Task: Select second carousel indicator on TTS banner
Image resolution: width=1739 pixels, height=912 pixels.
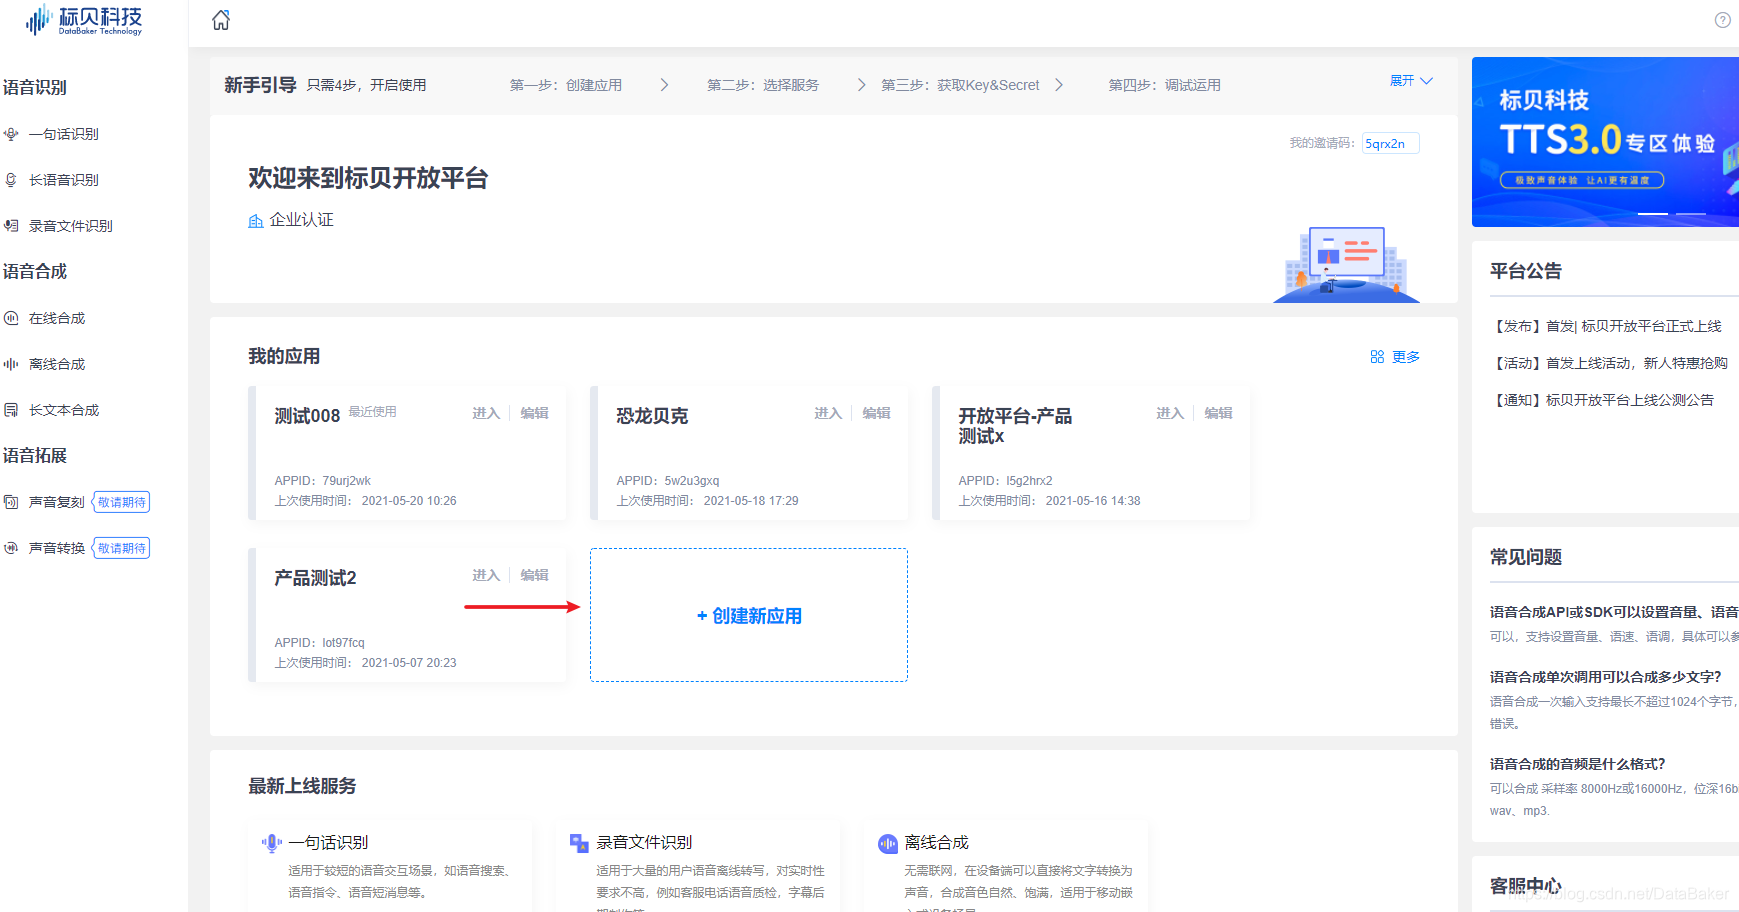Action: coord(1691,214)
